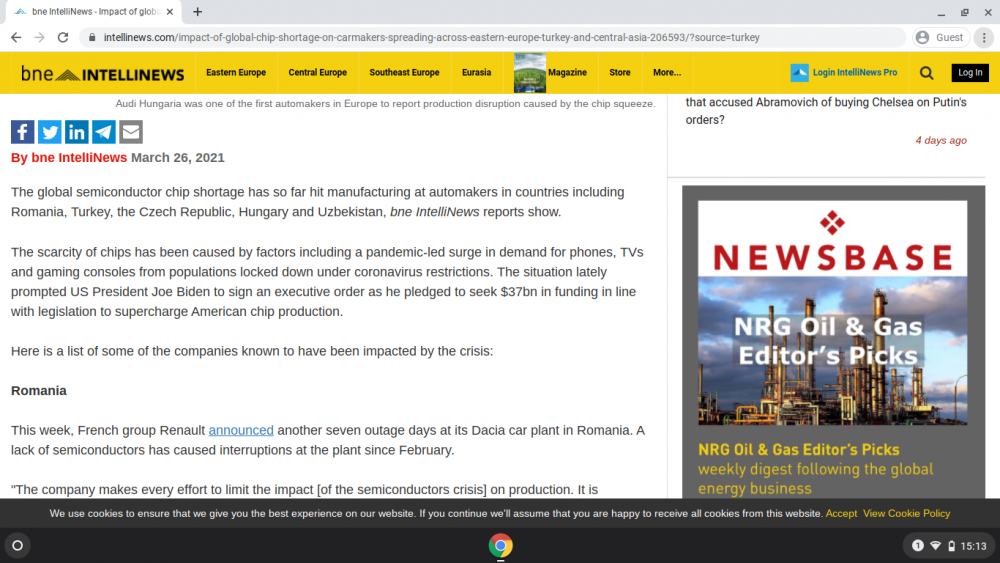The image size is (1000, 563).
Task: Open Central Europe menu
Action: tap(318, 73)
